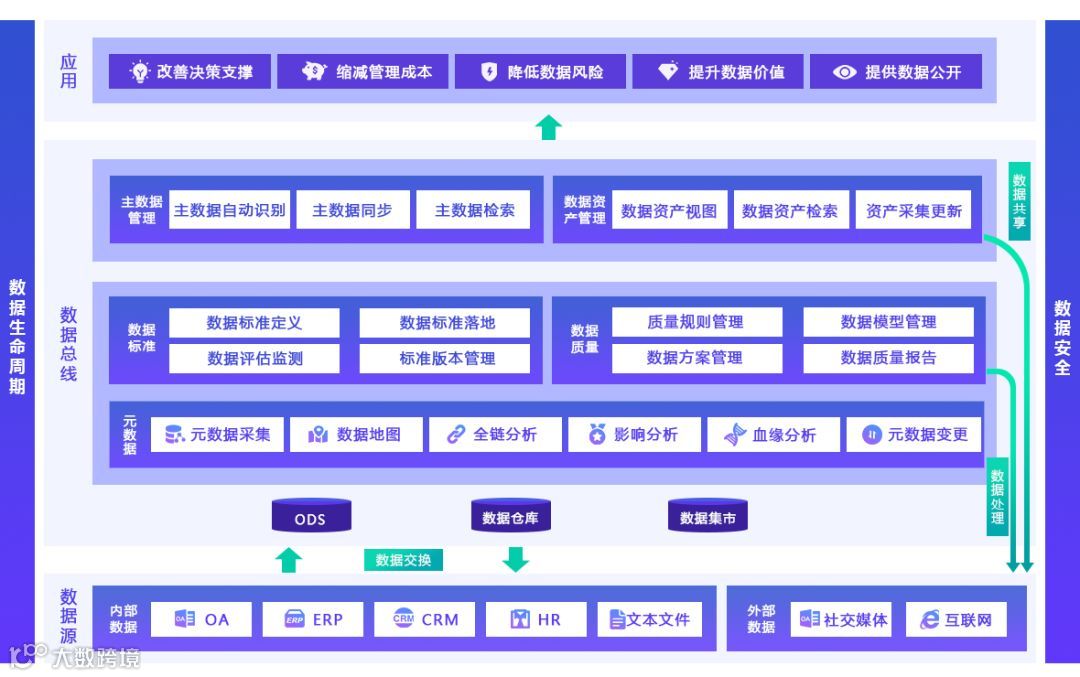Click the green 数据共享 vertical label
The image size is (1080, 677).
pyautogui.click(x=1019, y=201)
